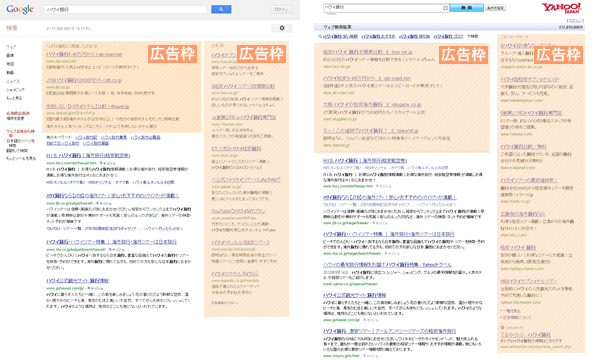This screenshot has width=600, height=360.
Task: Click the ログイン link under the Yahoo logo
Action: click(575, 21)
